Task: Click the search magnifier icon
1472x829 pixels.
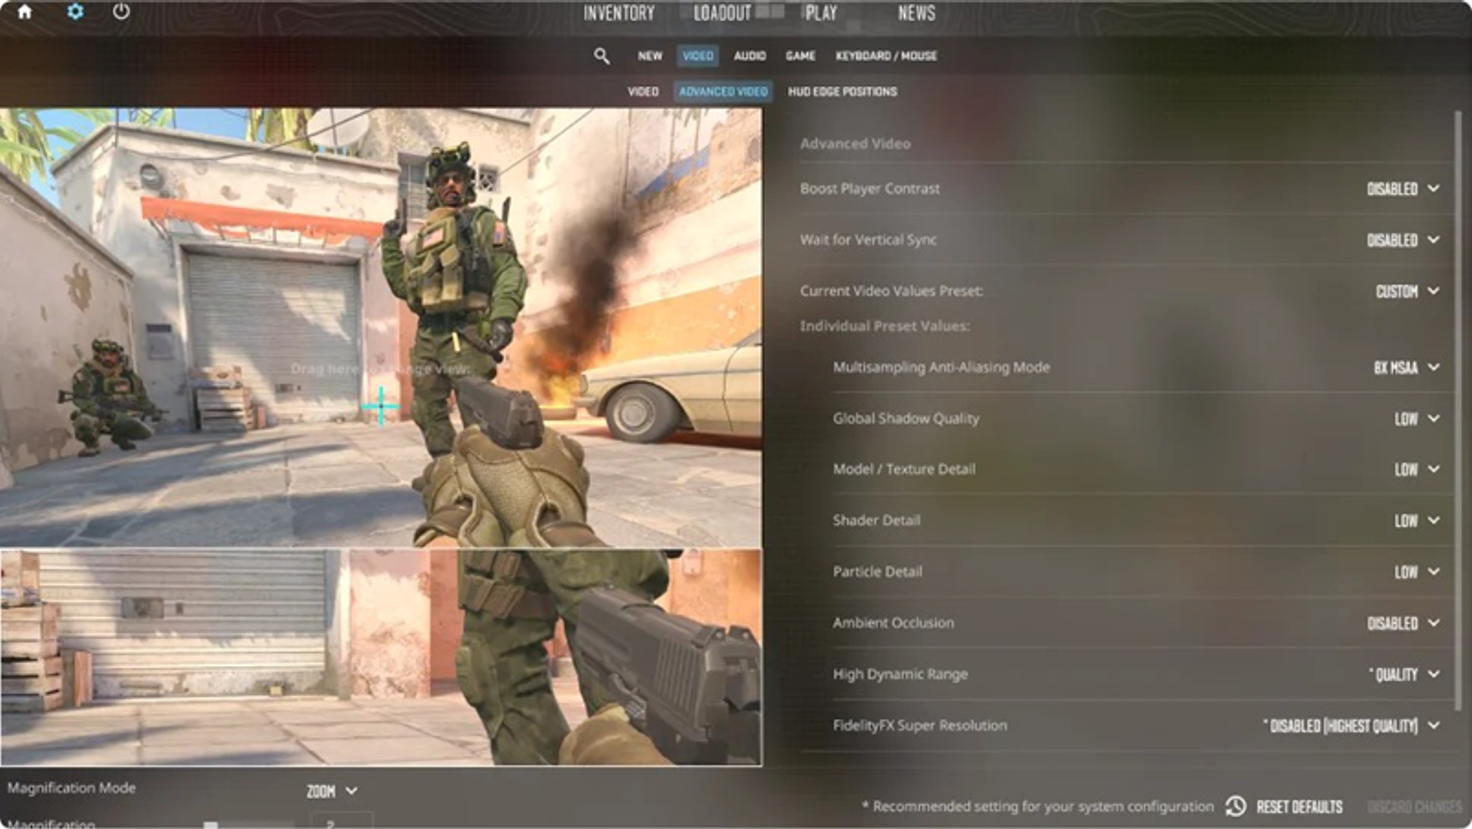Action: pos(602,56)
